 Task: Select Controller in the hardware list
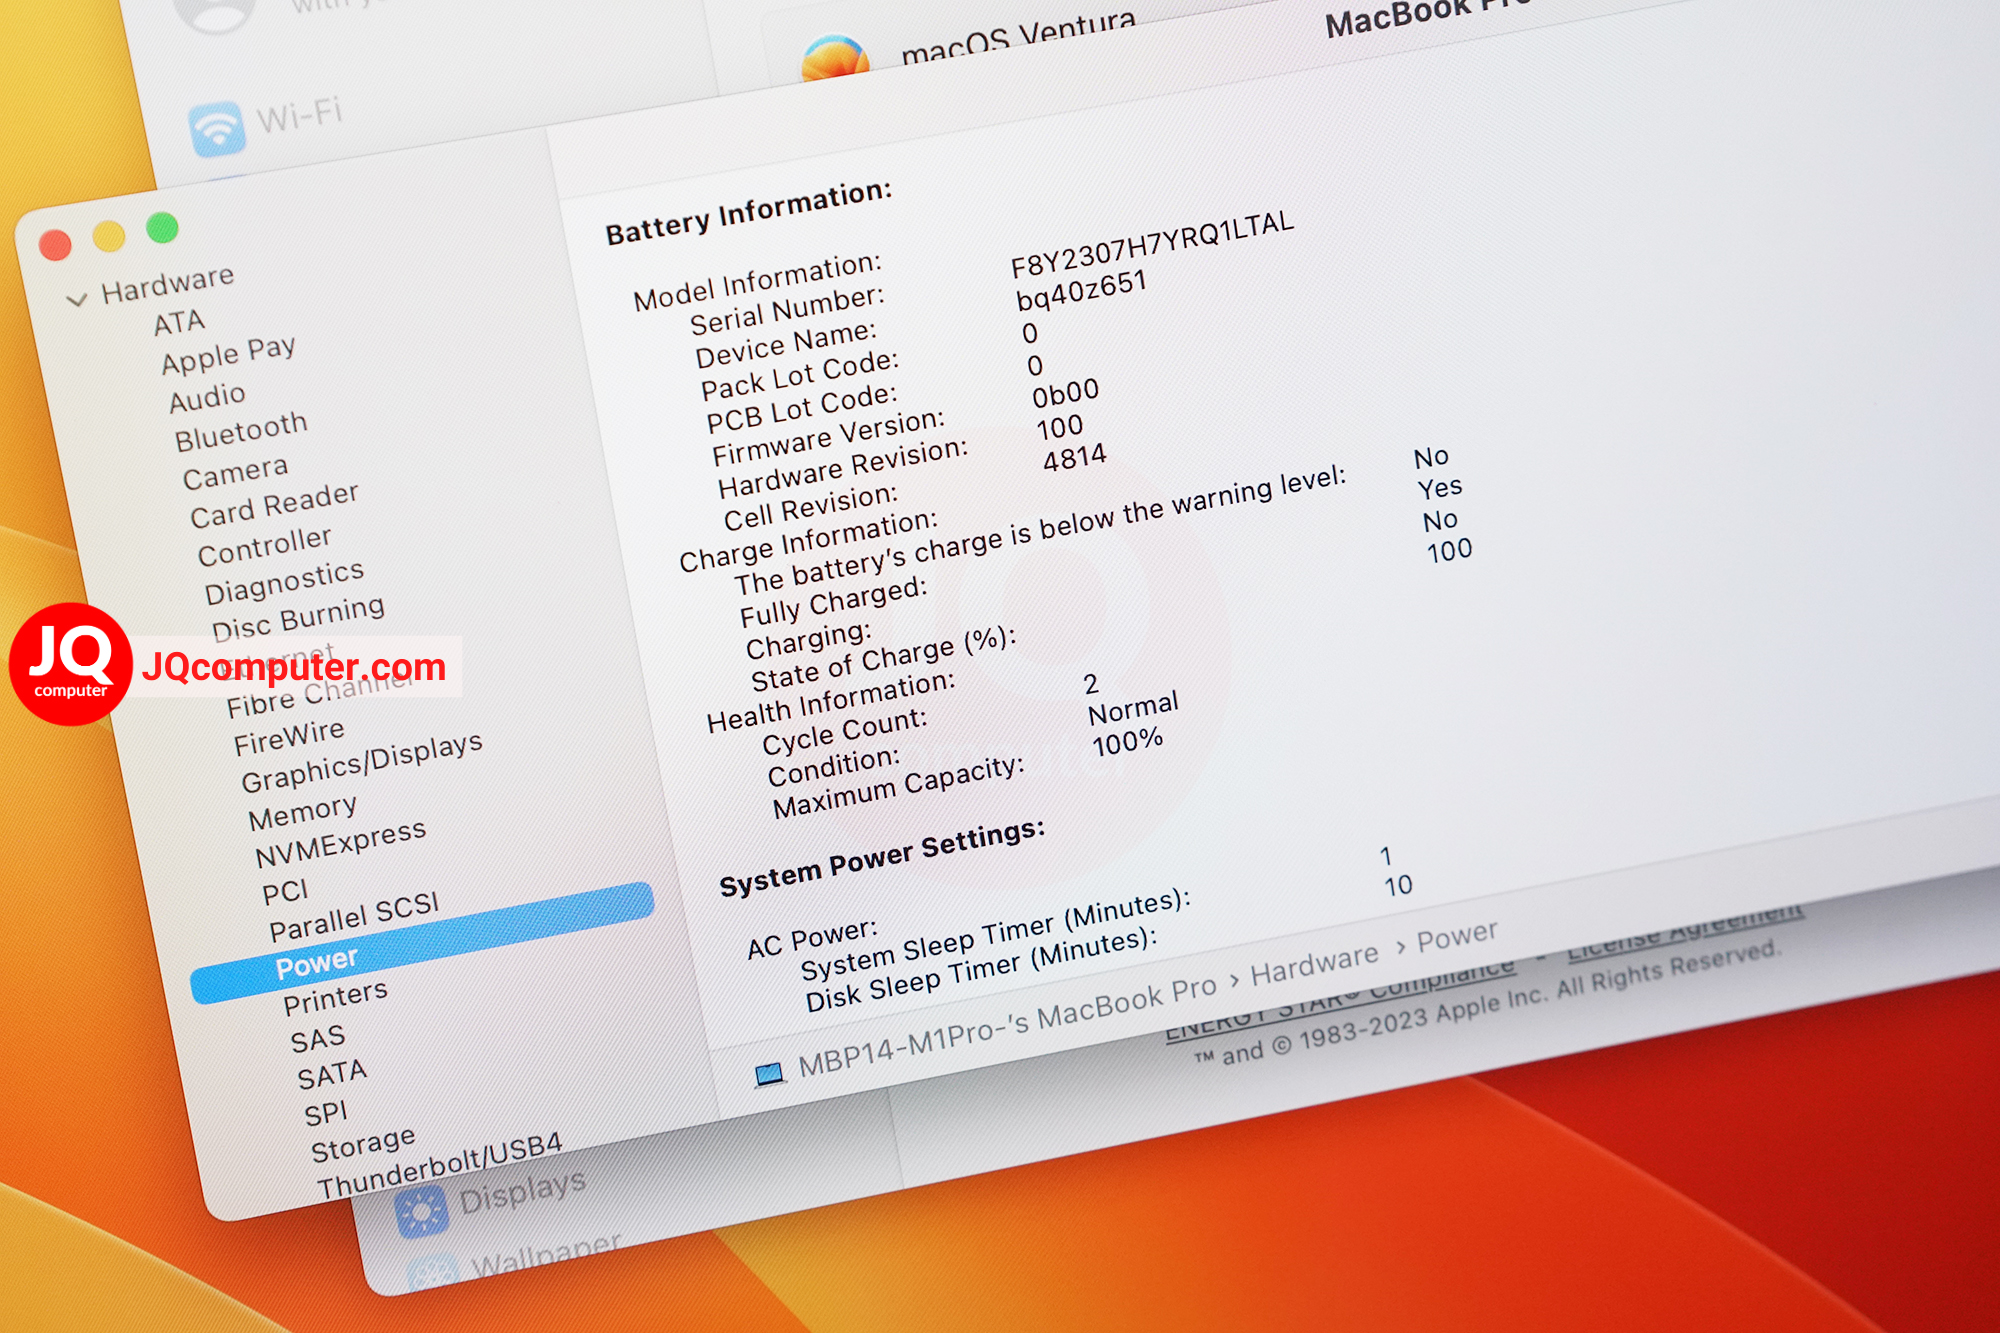point(264,546)
